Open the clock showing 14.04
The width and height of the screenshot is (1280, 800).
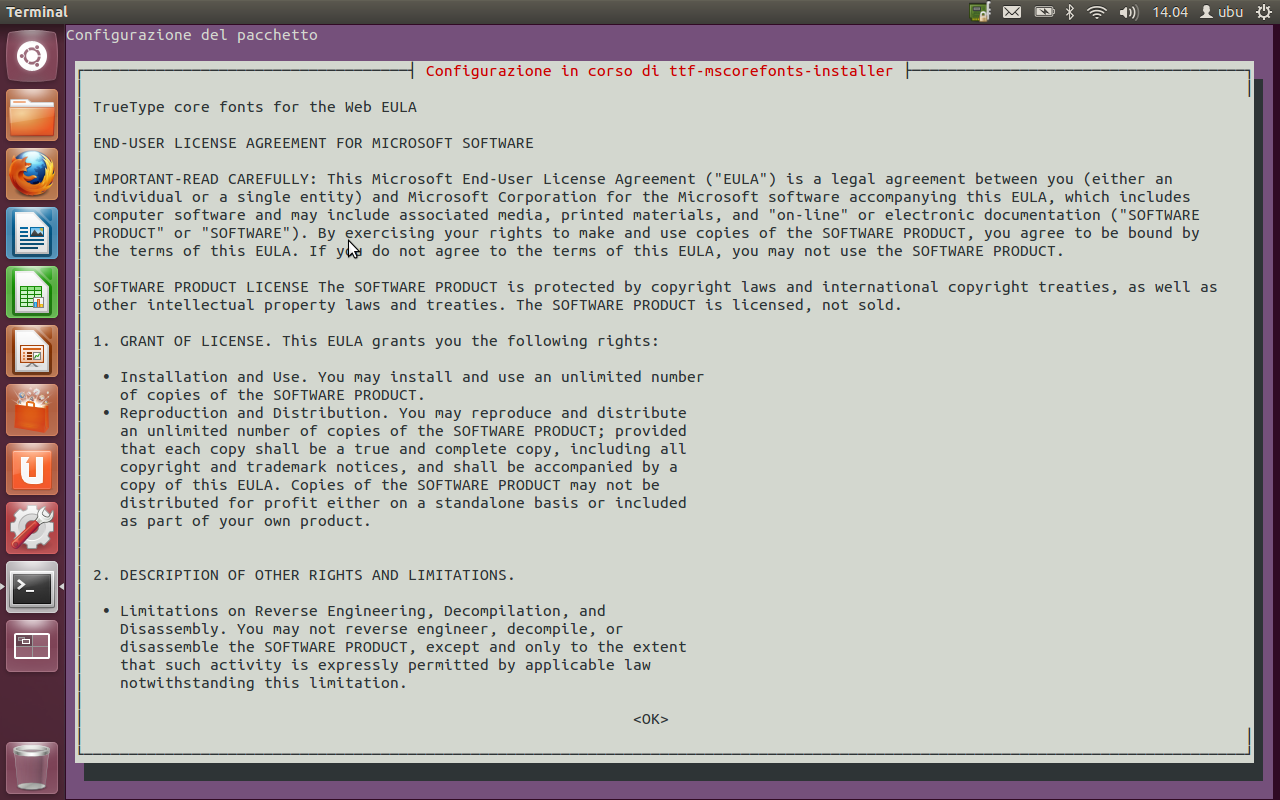pos(1169,12)
